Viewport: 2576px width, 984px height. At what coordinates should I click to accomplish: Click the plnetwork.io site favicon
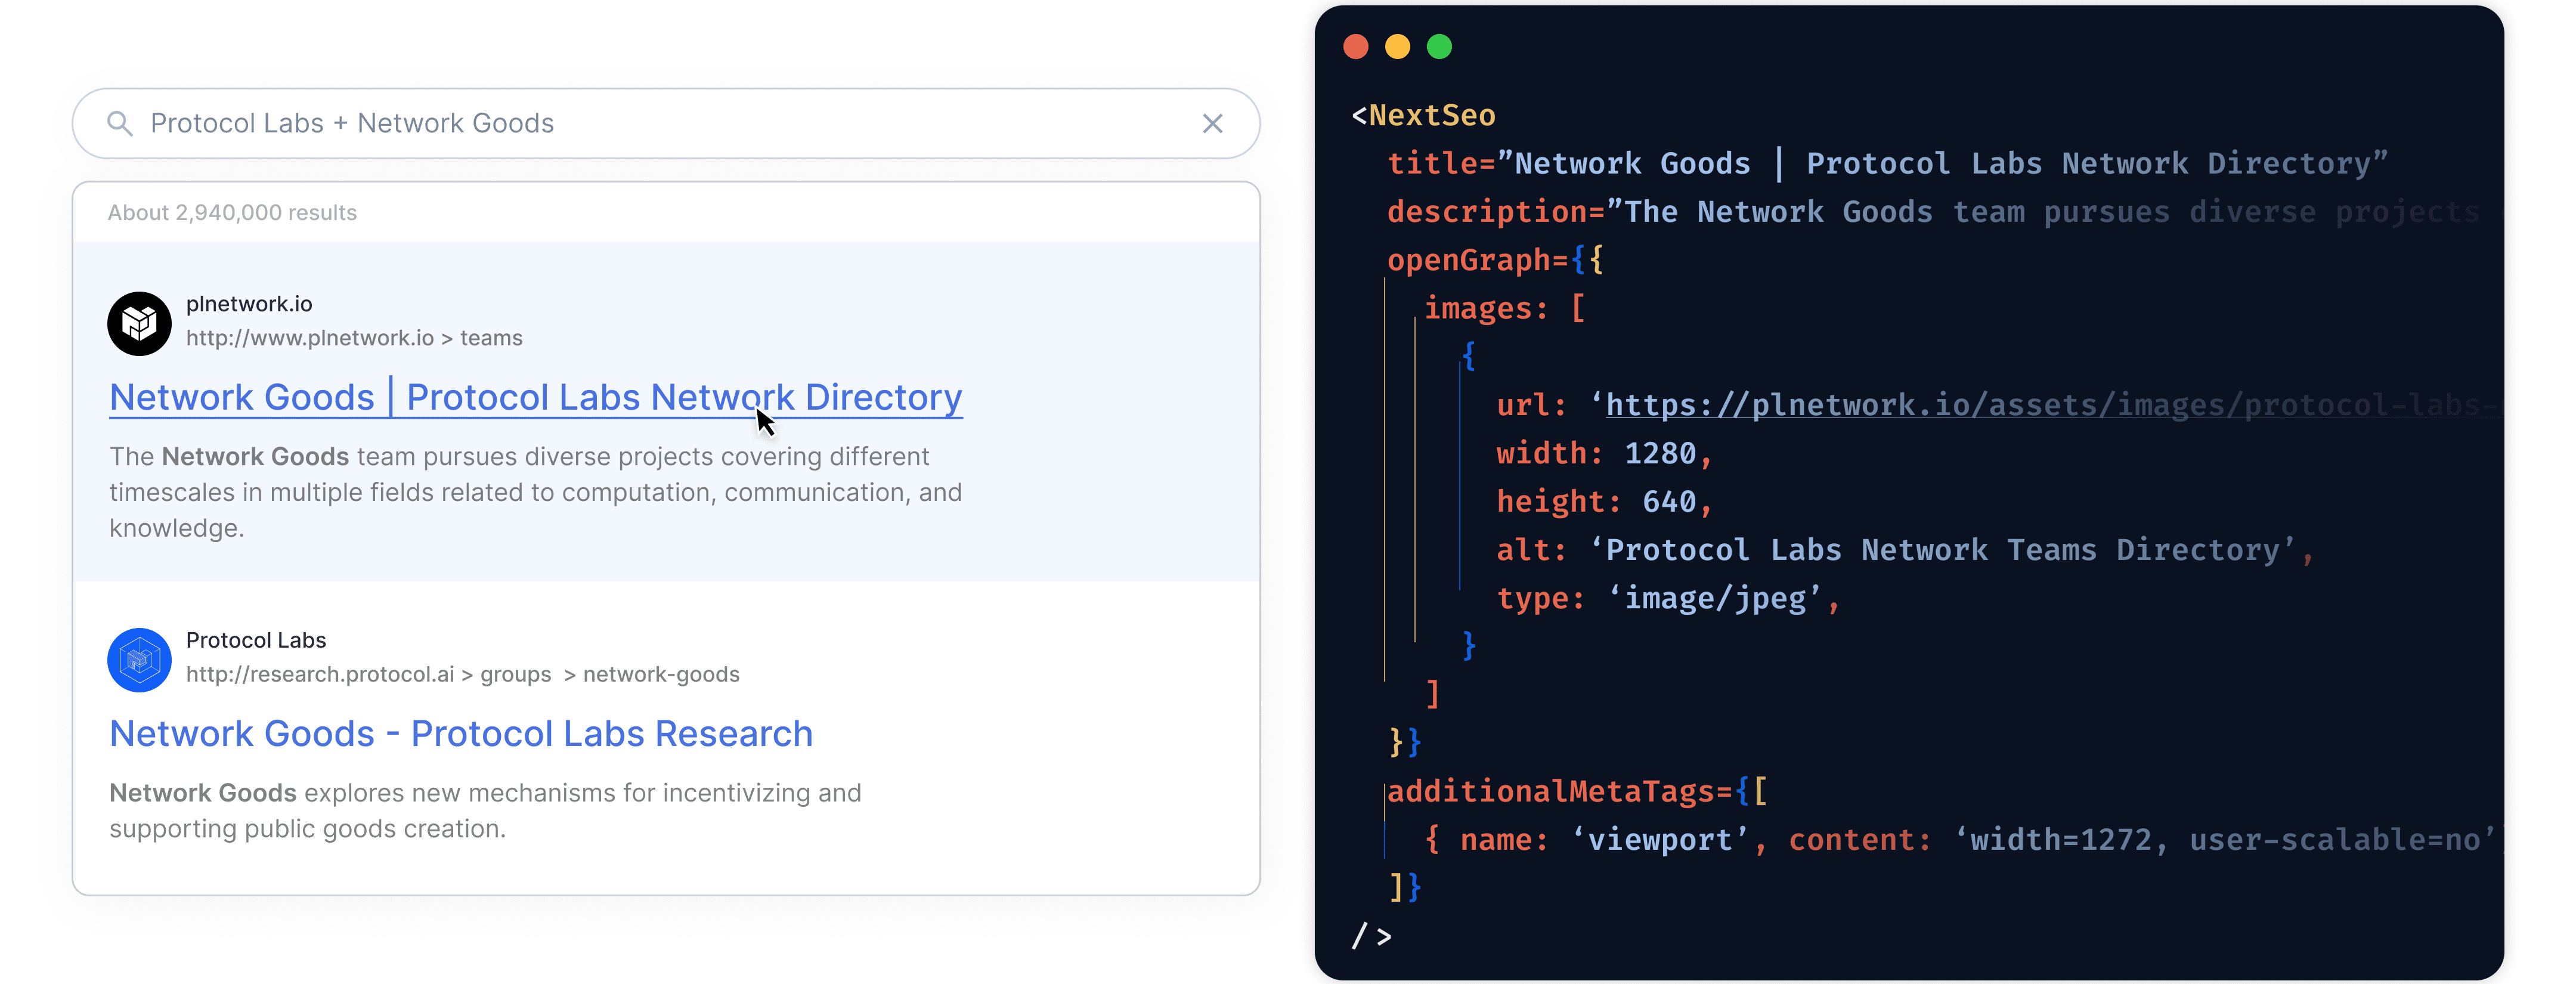pyautogui.click(x=139, y=323)
